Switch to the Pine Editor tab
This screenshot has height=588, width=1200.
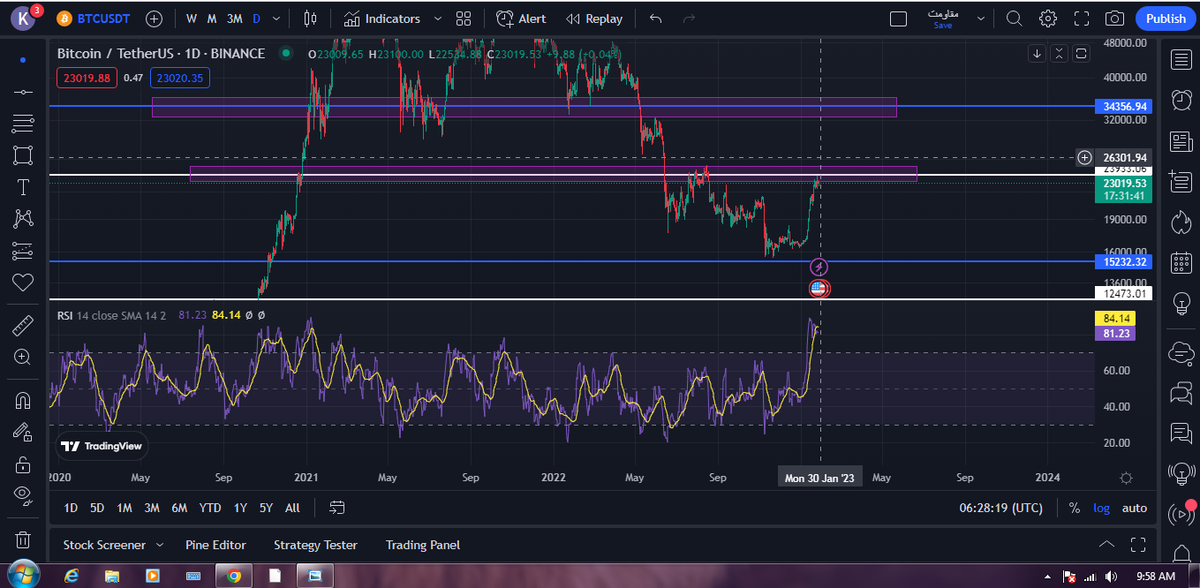point(215,545)
